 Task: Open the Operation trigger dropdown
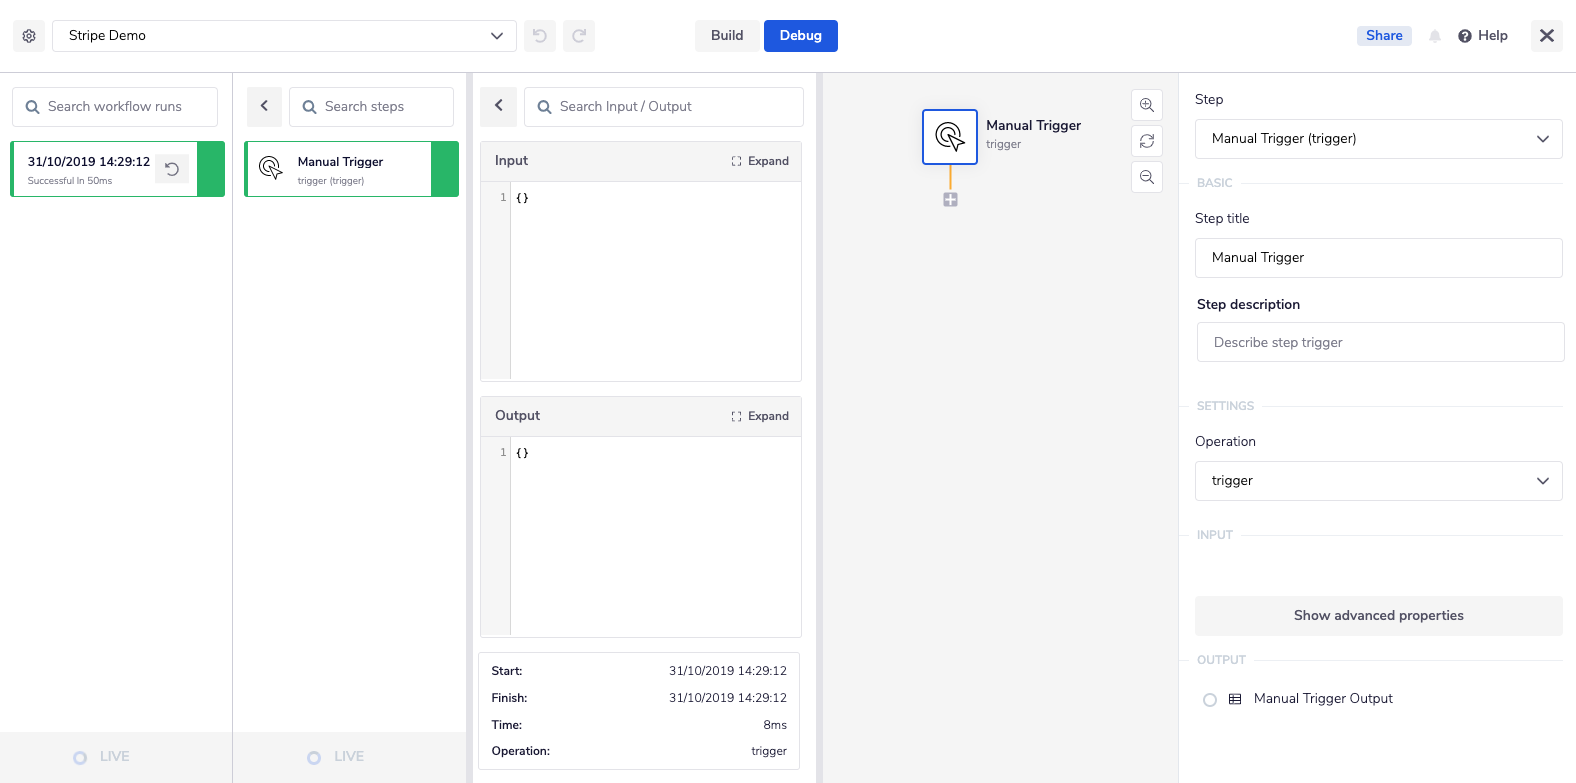pyautogui.click(x=1378, y=481)
